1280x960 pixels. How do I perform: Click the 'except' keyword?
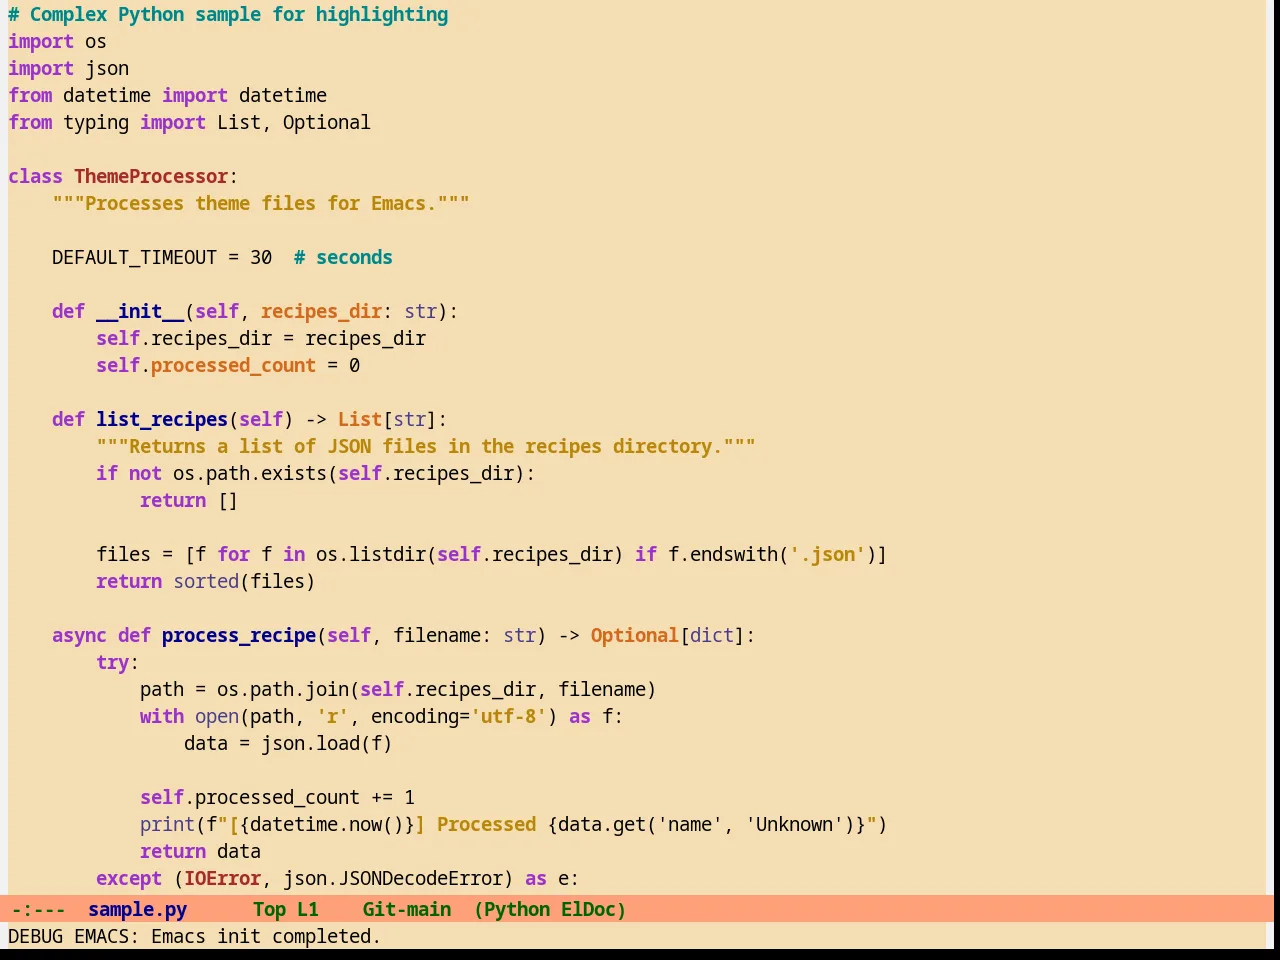[x=129, y=878]
